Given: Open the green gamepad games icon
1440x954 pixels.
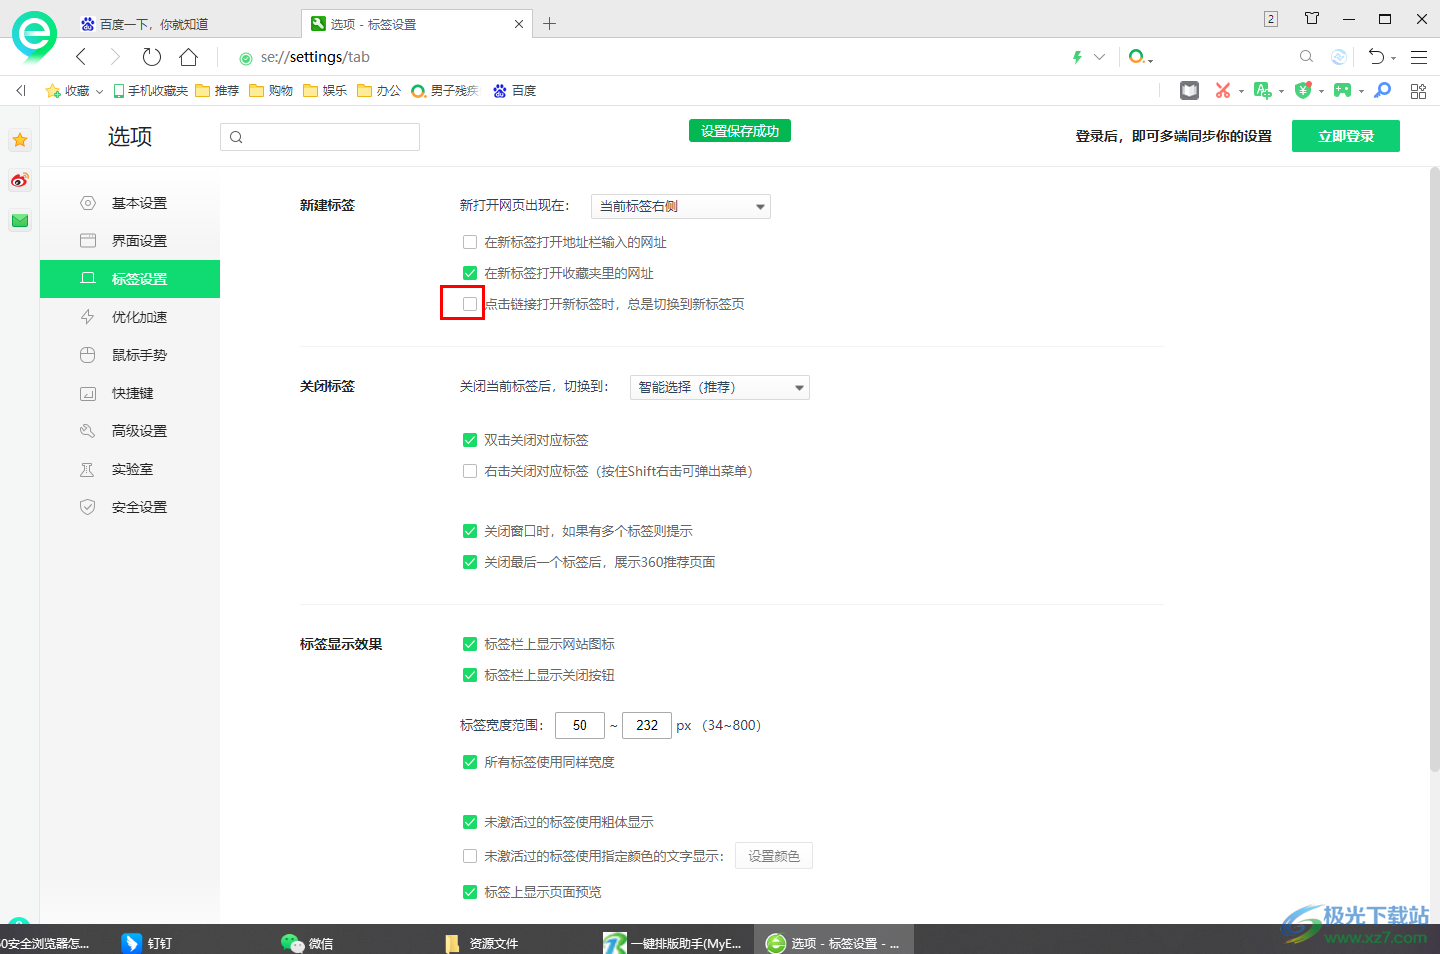Looking at the screenshot, I should (1342, 90).
